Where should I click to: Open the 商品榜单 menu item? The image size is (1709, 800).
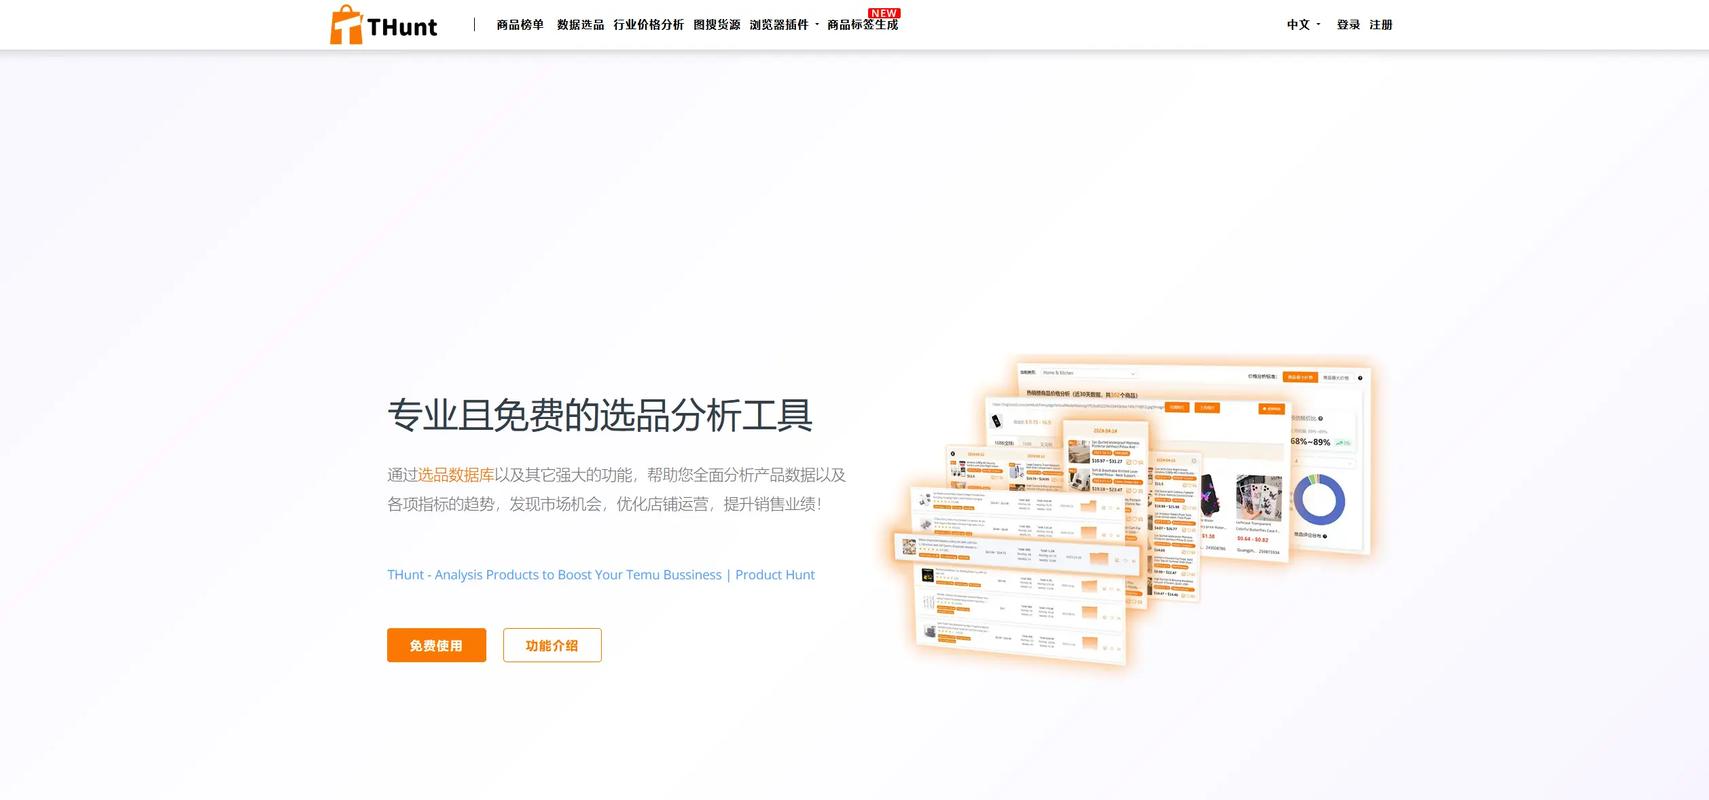[520, 25]
